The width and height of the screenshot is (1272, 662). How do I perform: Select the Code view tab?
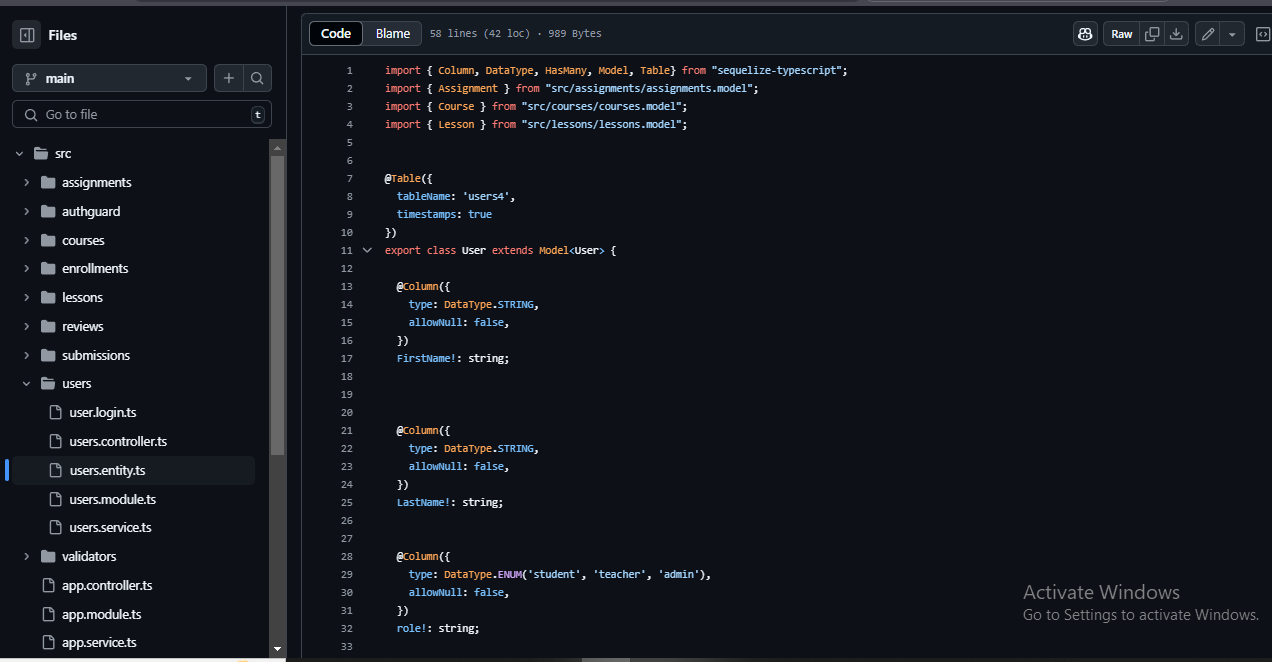pyautogui.click(x=336, y=33)
